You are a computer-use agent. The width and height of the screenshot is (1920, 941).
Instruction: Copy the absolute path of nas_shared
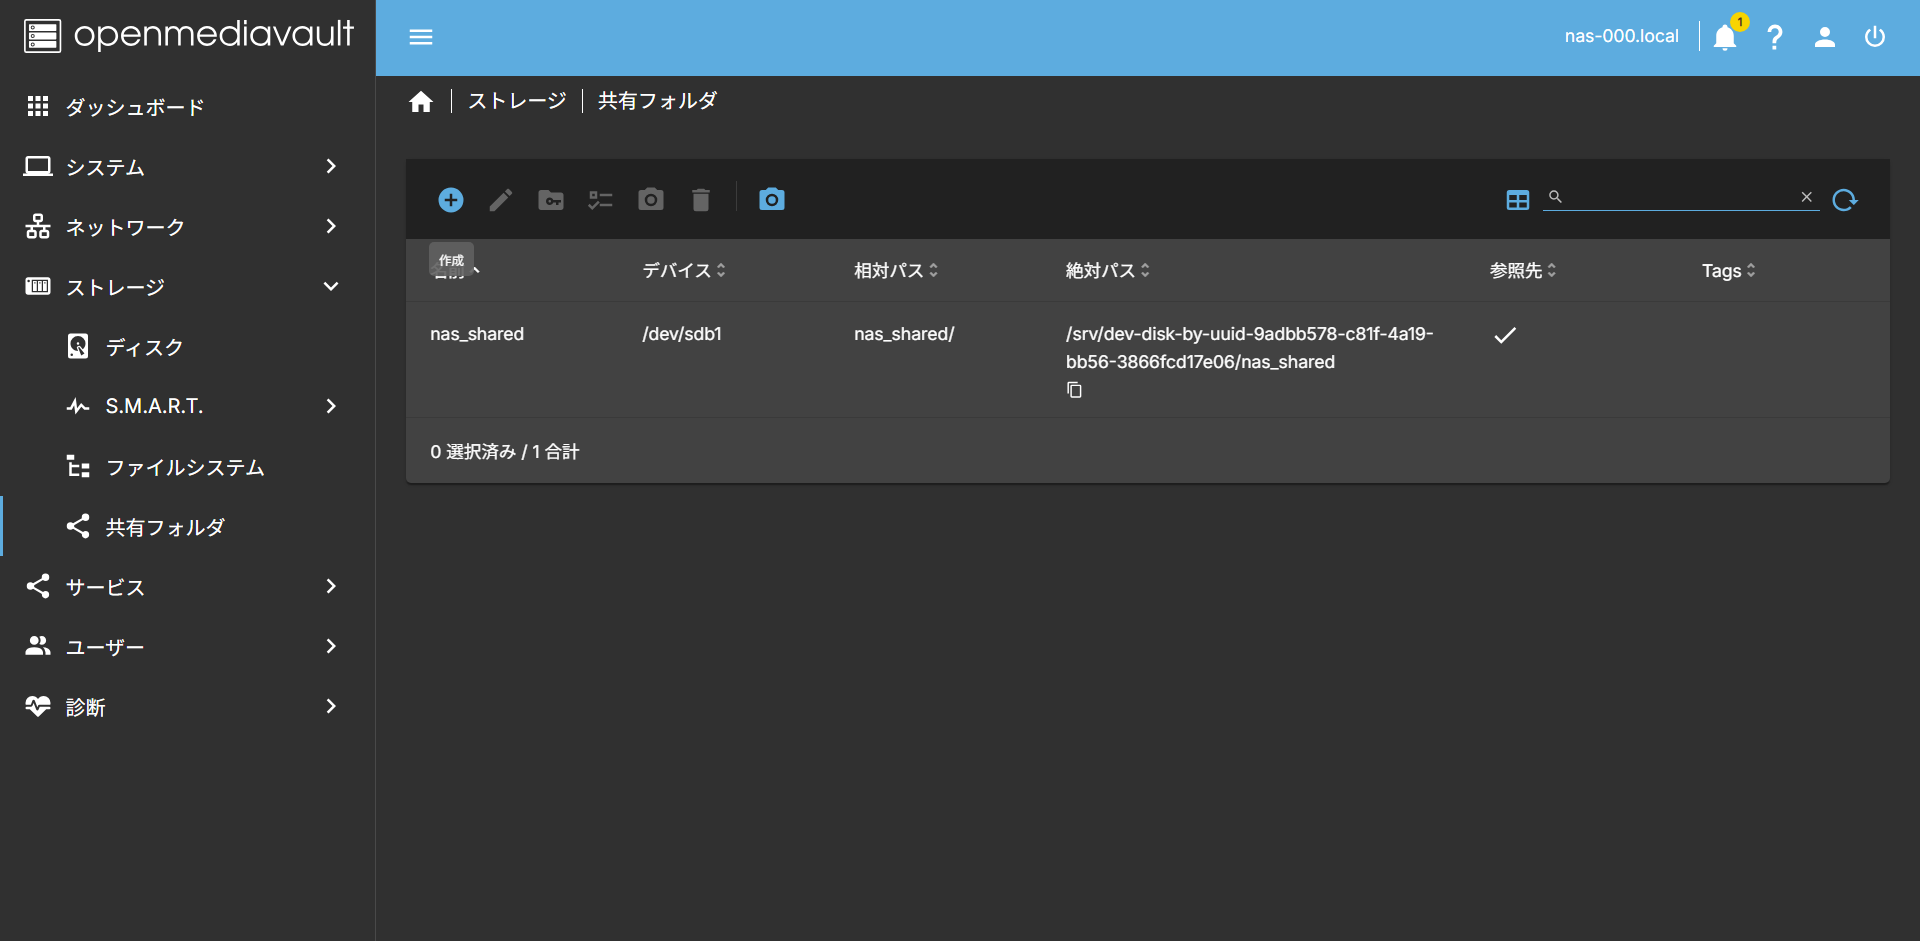[x=1075, y=390]
